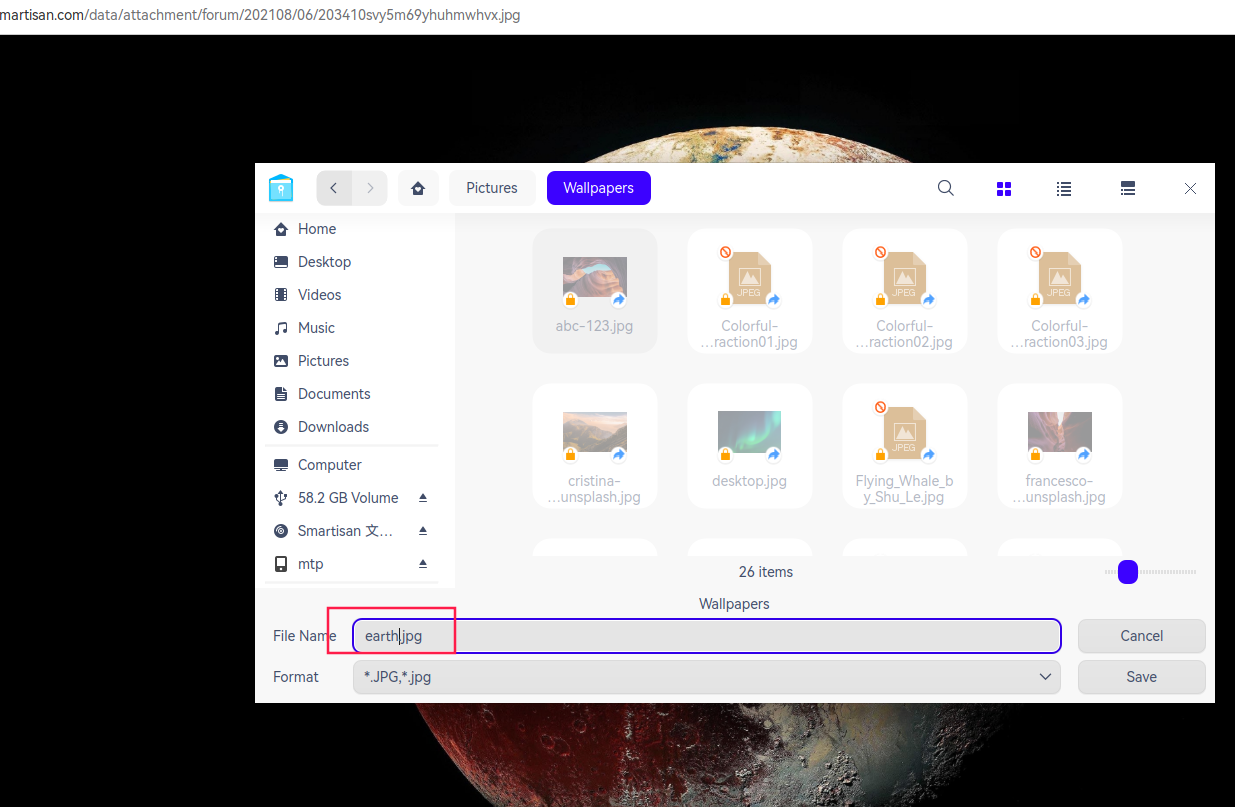This screenshot has height=807, width=1235.
Task: Click the file manager app icon
Action: click(x=281, y=188)
